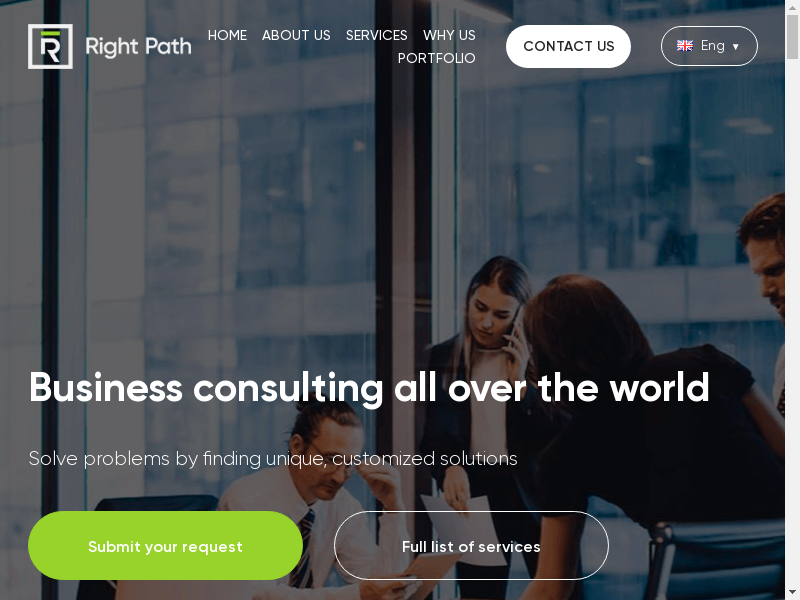Screen dimensions: 800x600
Task: View the PORTFOLIO menu item
Action: [436, 58]
